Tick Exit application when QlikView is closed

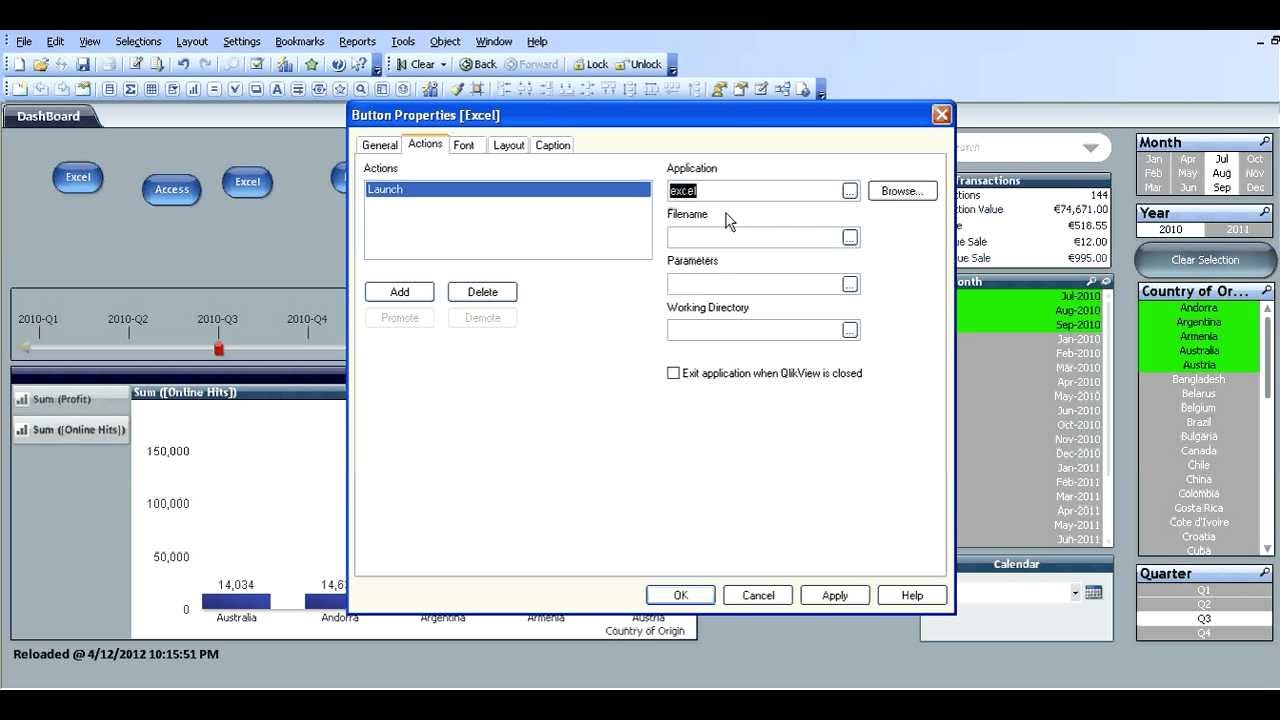(x=673, y=373)
